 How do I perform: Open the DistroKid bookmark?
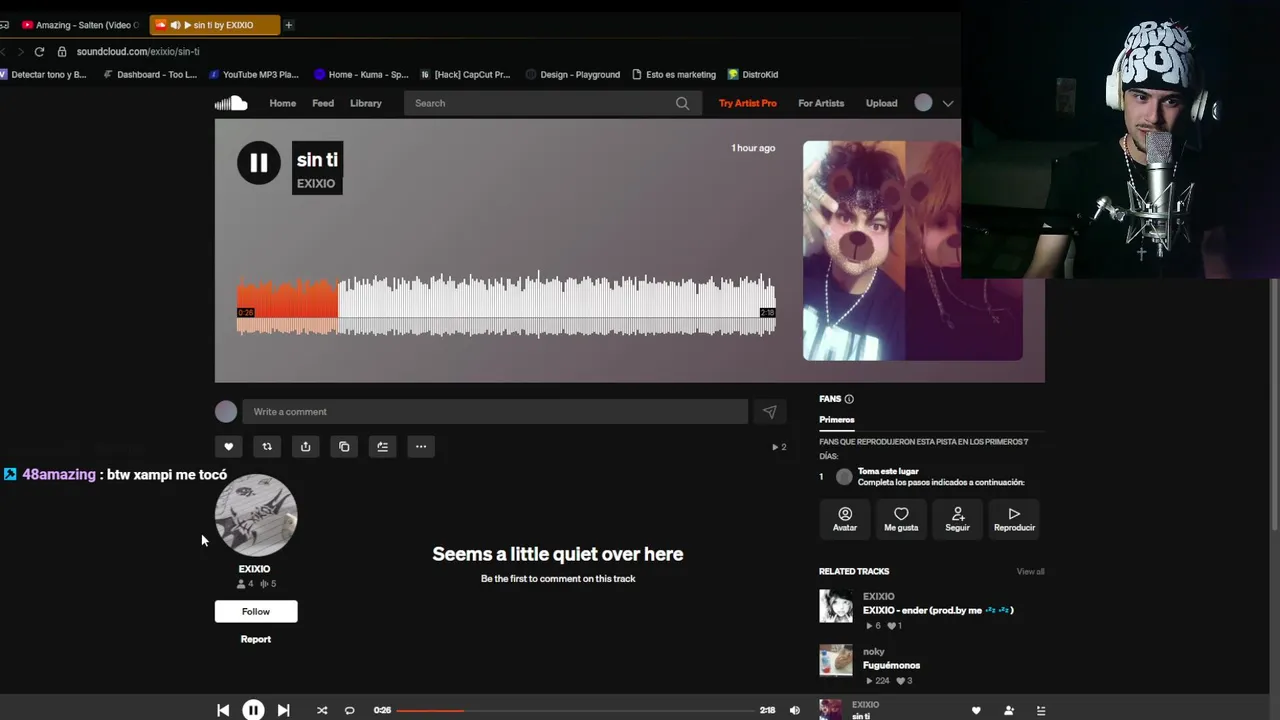coord(753,74)
